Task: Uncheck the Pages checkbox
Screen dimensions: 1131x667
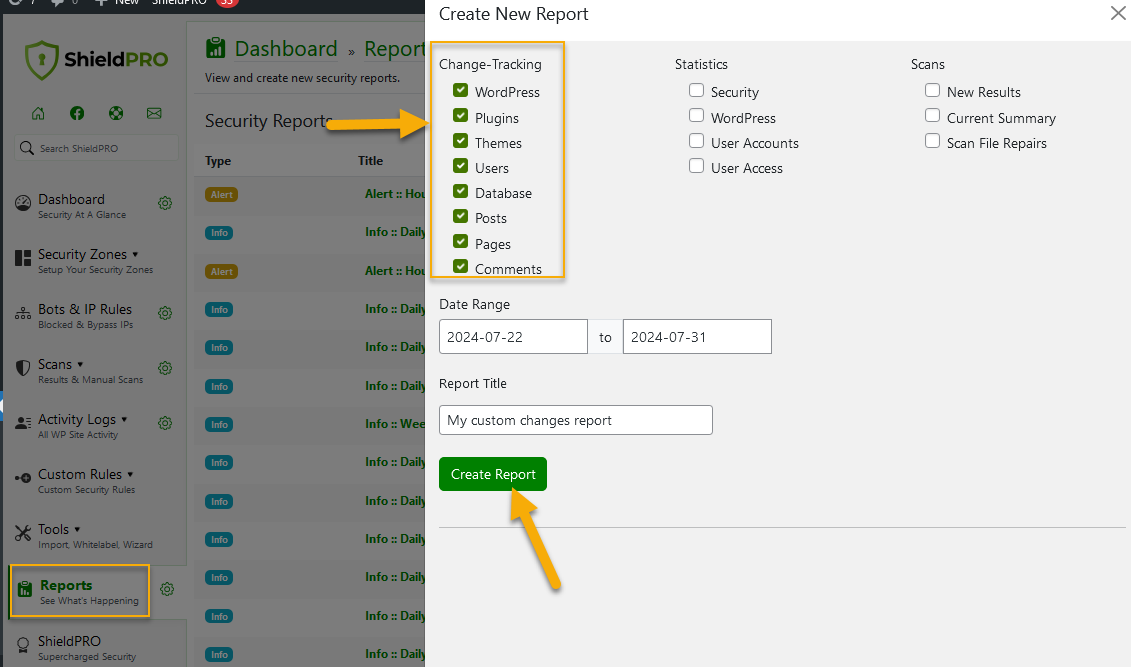Action: coord(460,242)
